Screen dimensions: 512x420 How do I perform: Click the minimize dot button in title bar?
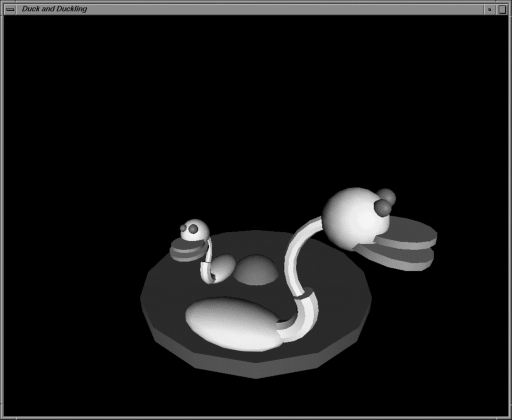click(489, 9)
